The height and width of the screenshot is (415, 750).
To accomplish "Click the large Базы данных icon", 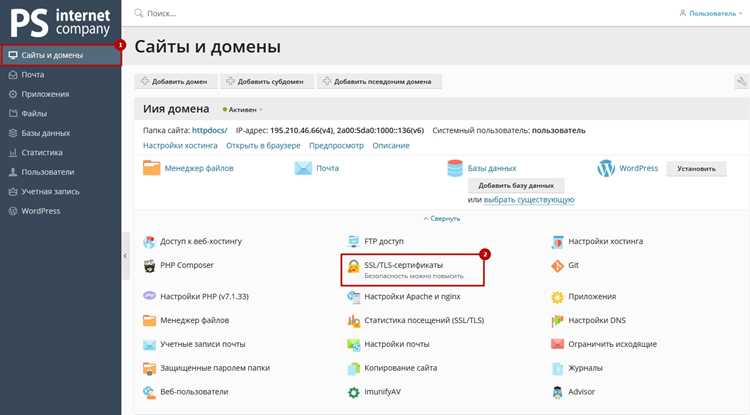I will click(x=455, y=168).
